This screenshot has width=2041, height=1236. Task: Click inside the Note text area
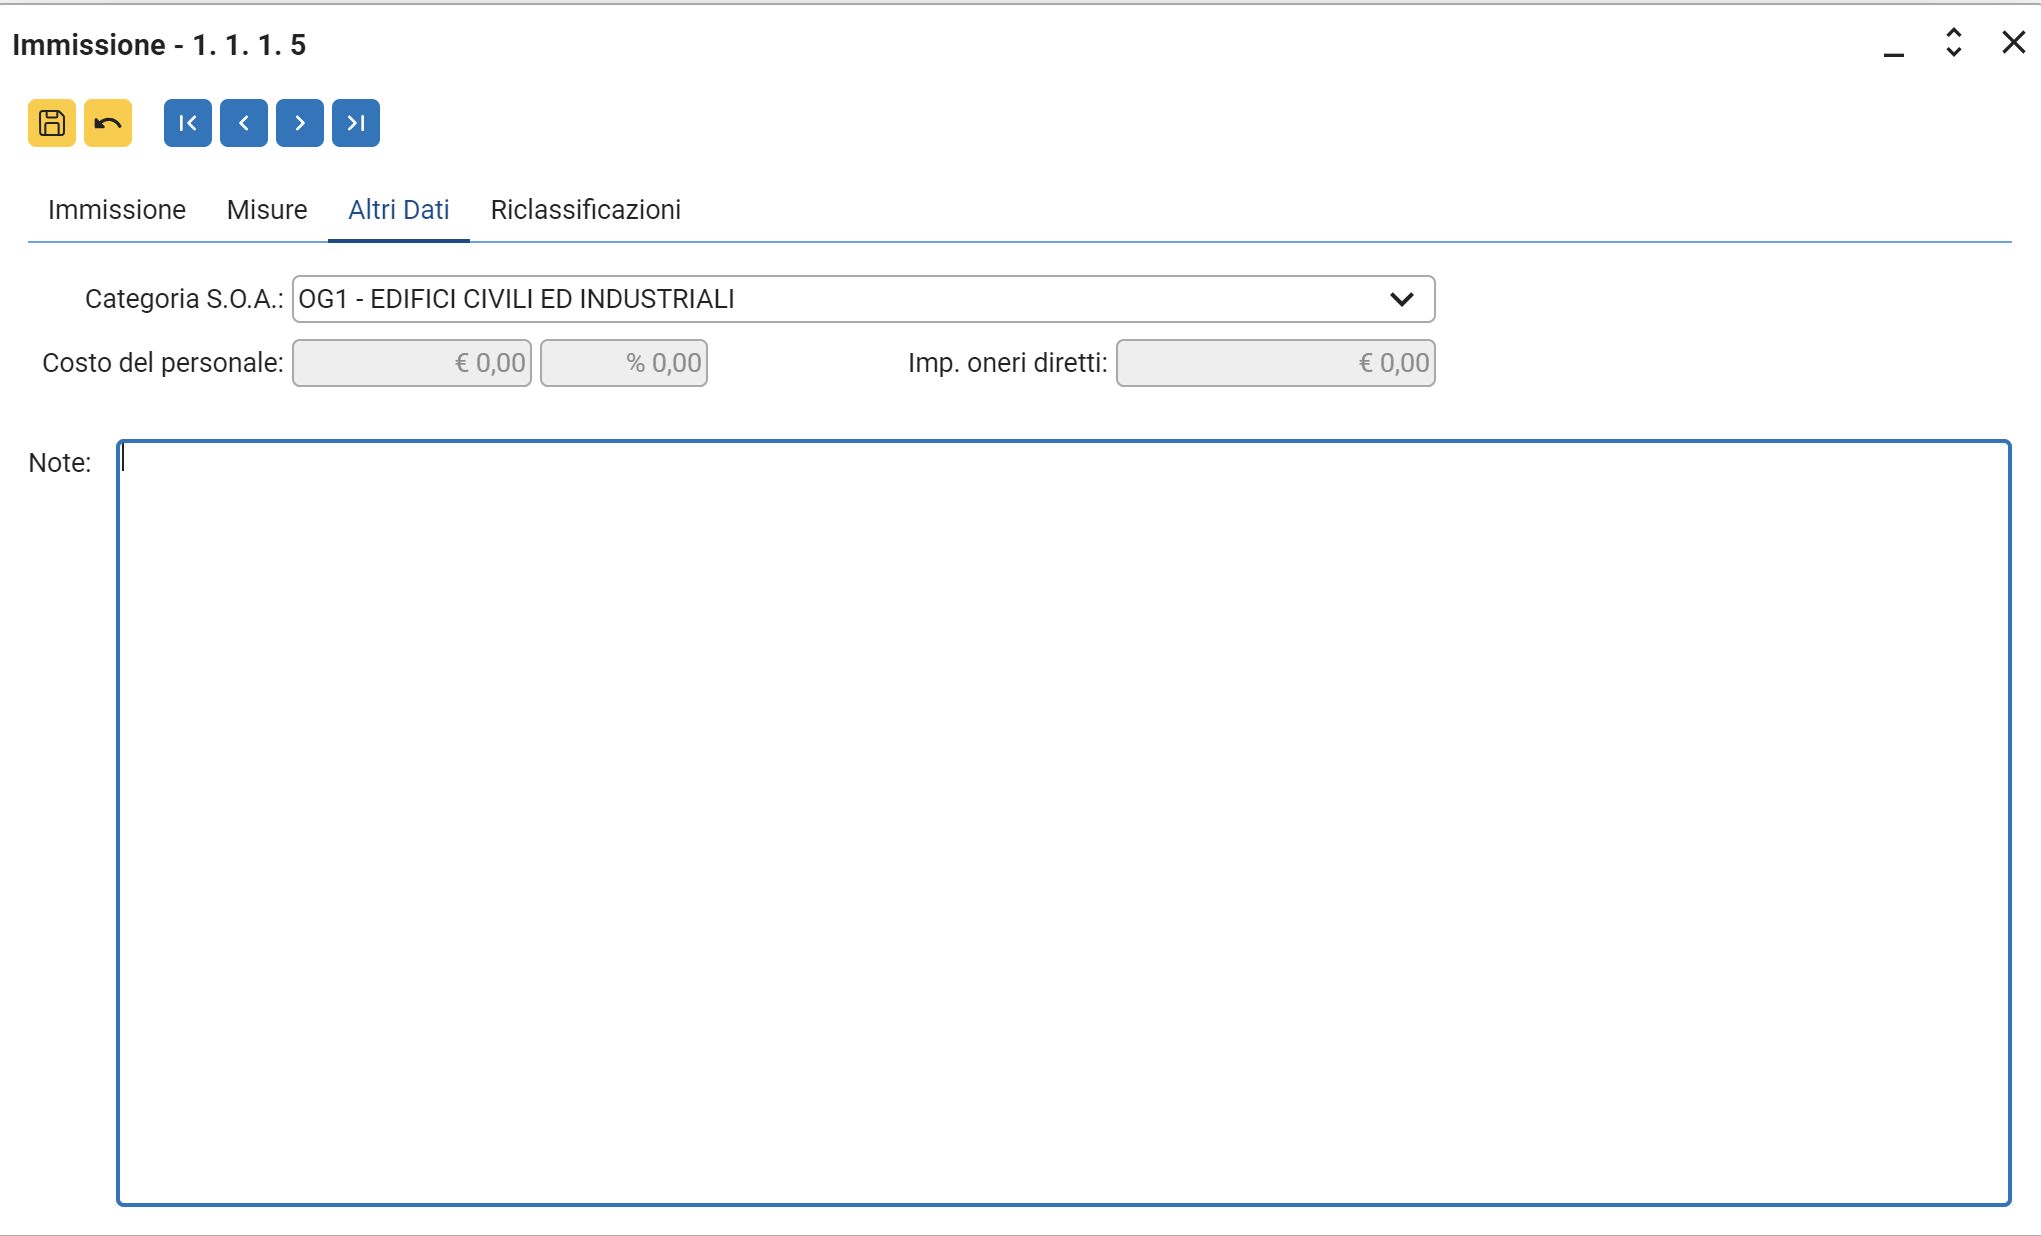(x=1063, y=822)
